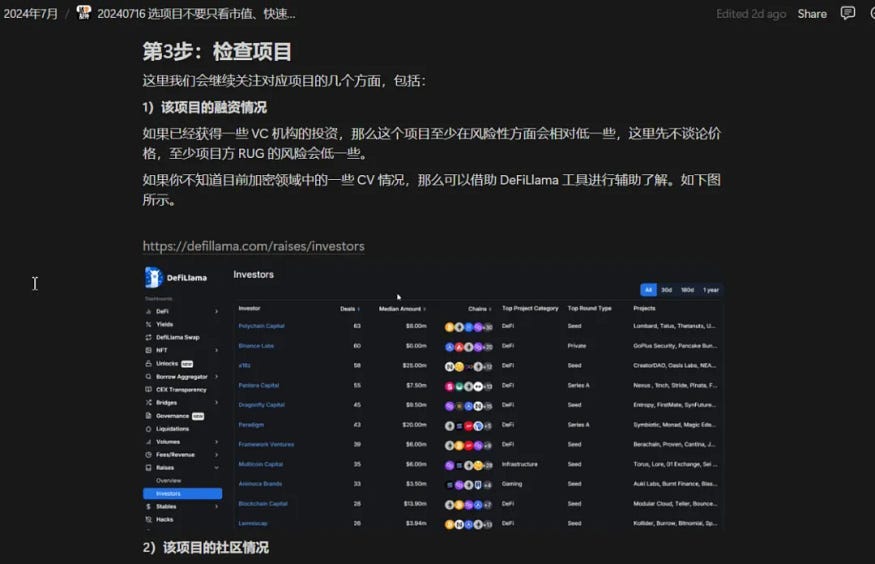875x564 pixels.
Task: Open Overview under Raises
Action: click(169, 480)
